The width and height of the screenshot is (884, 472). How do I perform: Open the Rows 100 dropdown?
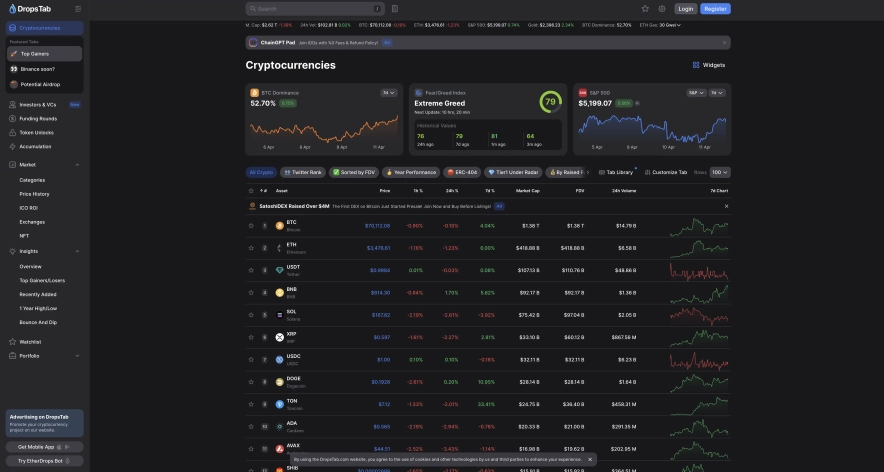click(720, 172)
